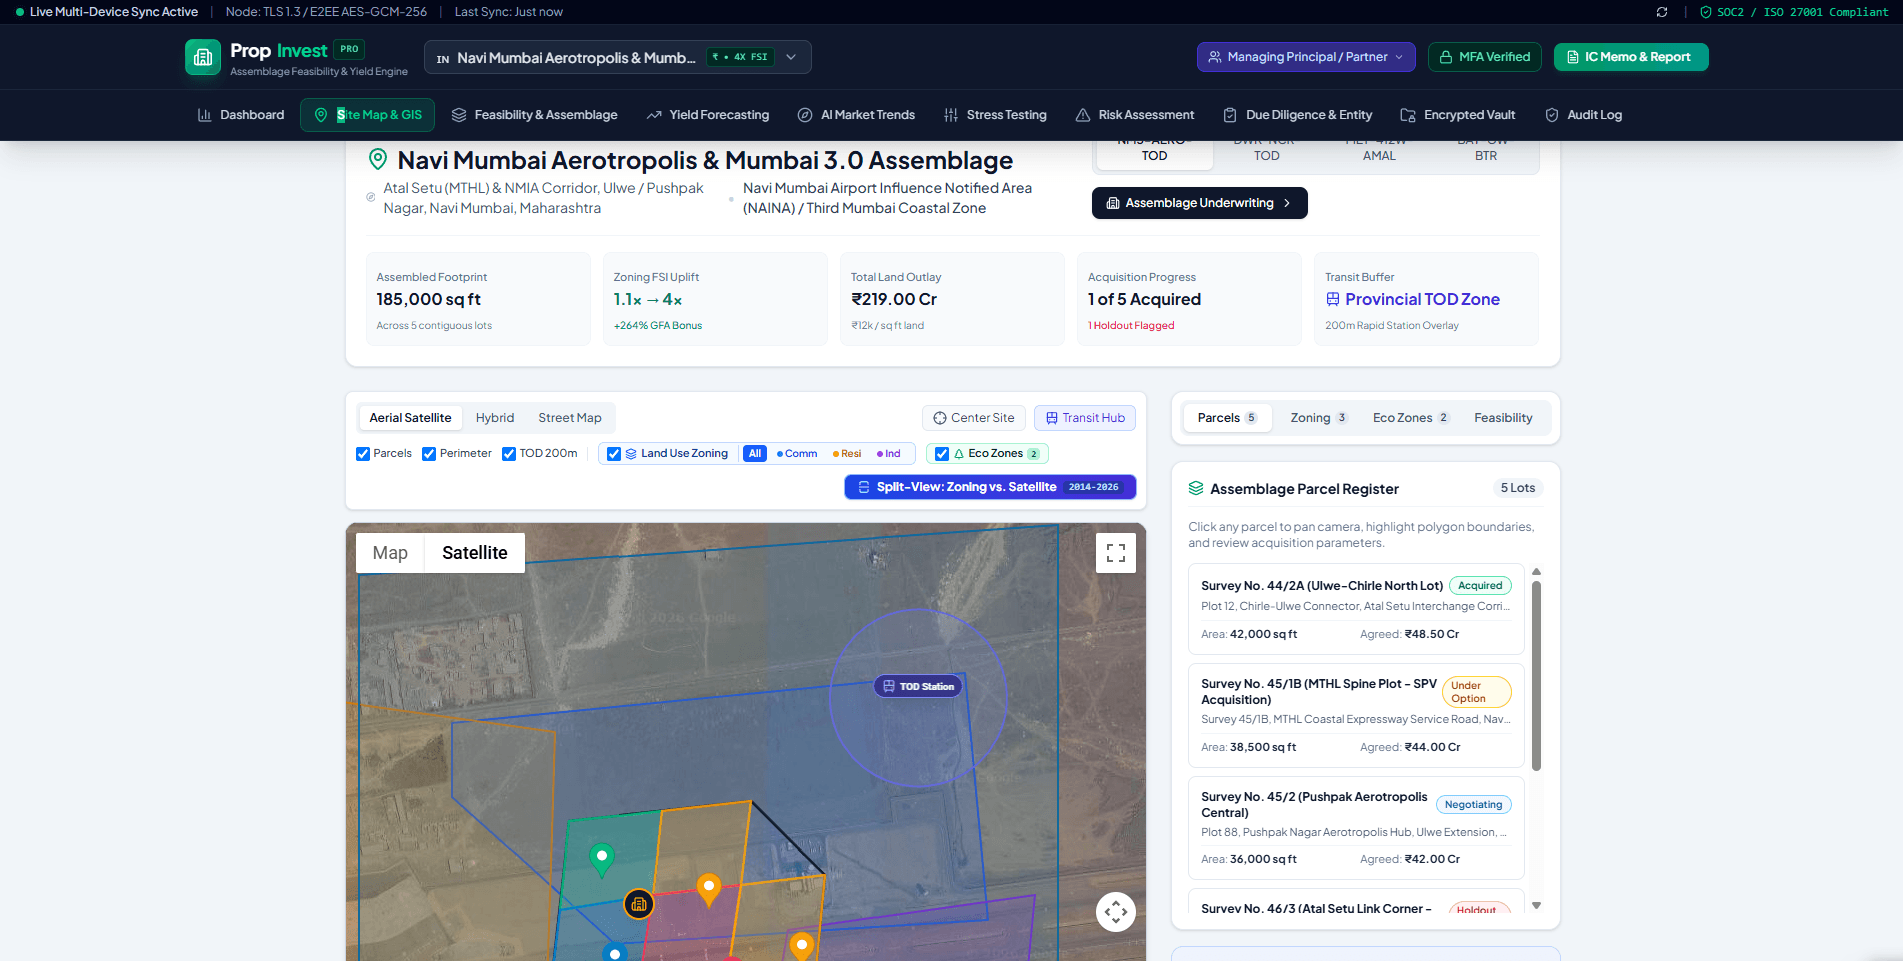Image resolution: width=1903 pixels, height=961 pixels.
Task: Uncheck the Perimeter checkbox
Action: [x=429, y=454]
